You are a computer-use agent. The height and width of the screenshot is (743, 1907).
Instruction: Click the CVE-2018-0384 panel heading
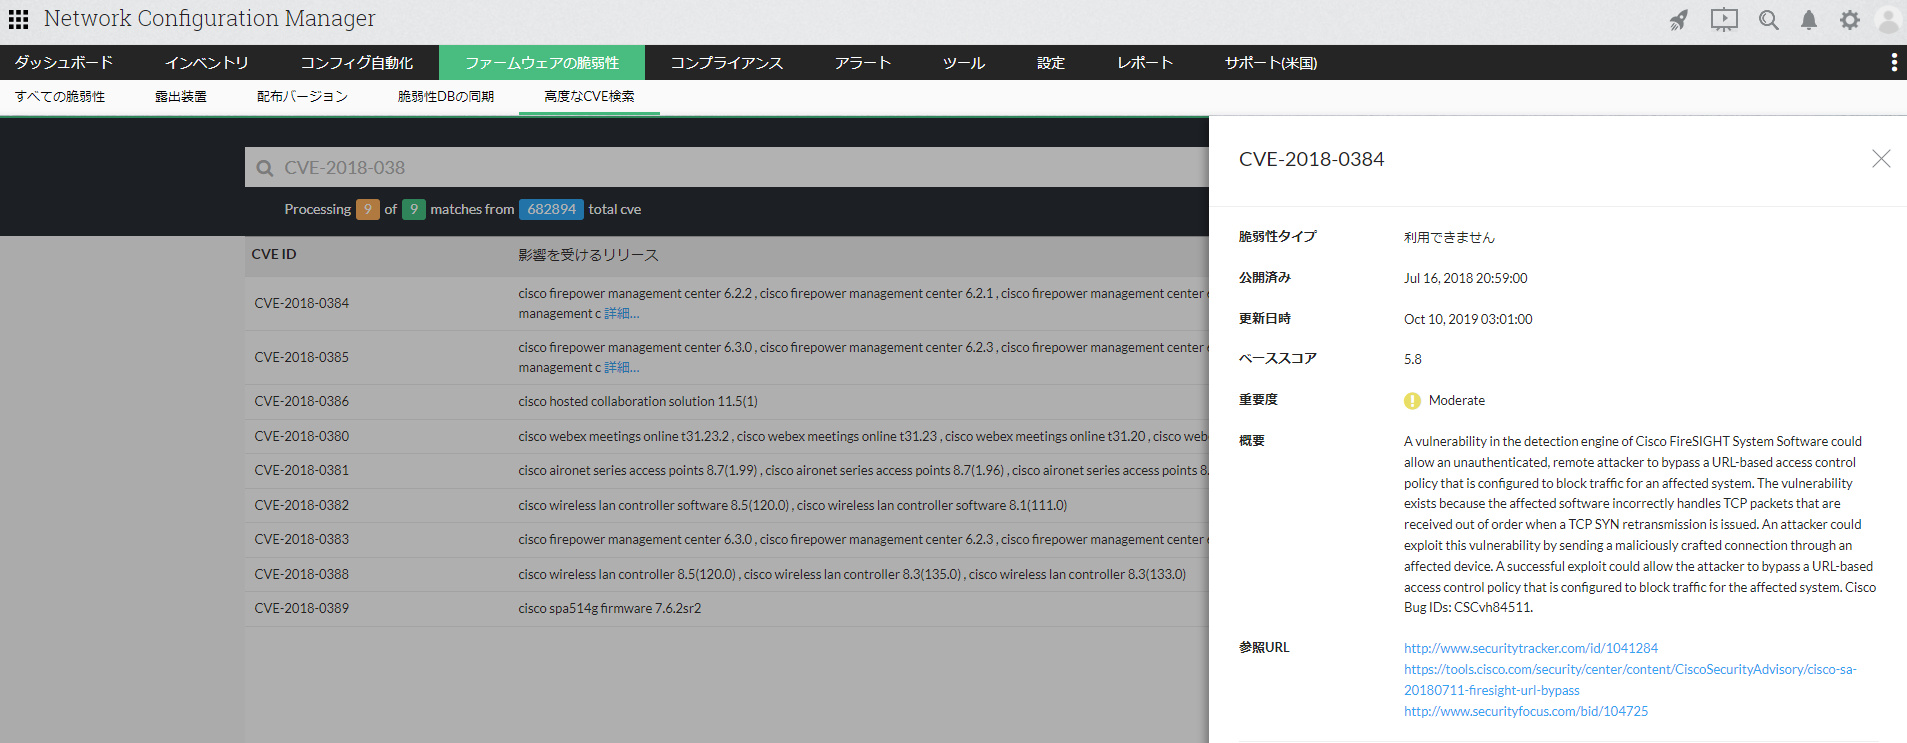click(1311, 160)
